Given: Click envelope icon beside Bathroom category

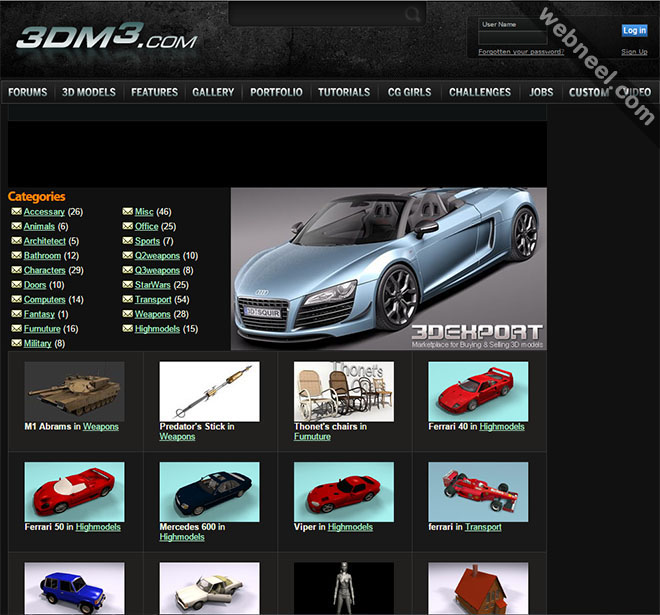Looking at the screenshot, I should 16,255.
